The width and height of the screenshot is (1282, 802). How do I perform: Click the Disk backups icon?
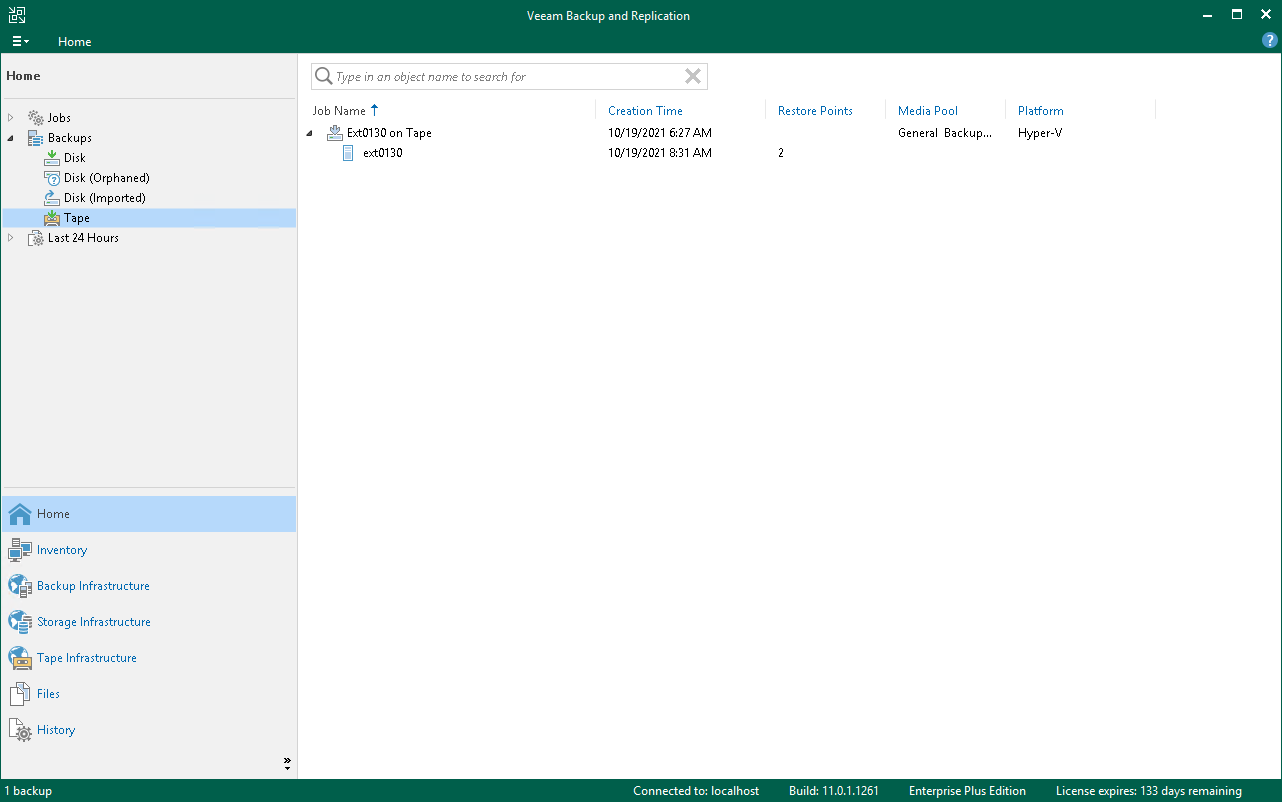(x=52, y=158)
